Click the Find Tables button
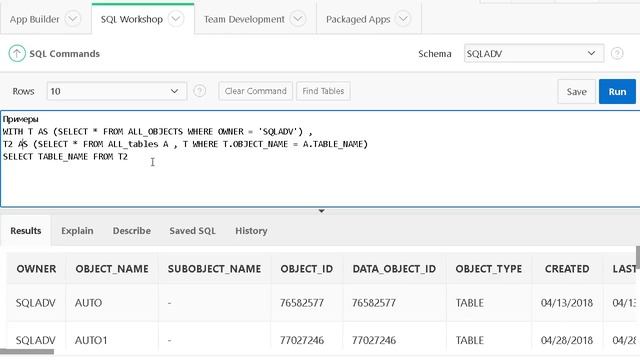The image size is (640, 360). point(323,91)
